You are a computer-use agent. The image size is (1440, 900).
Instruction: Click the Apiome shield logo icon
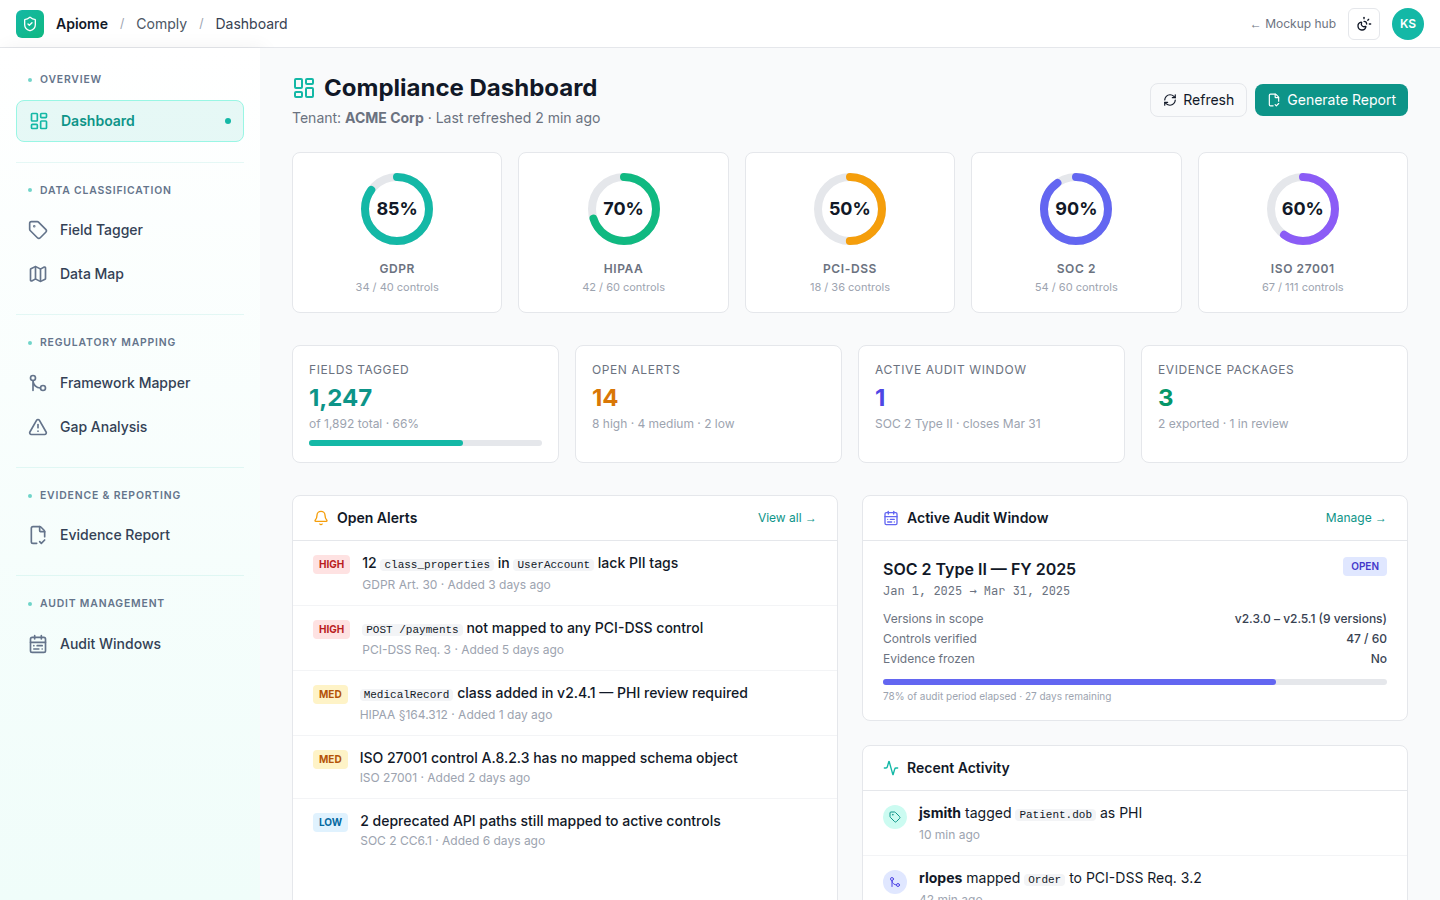click(x=30, y=24)
